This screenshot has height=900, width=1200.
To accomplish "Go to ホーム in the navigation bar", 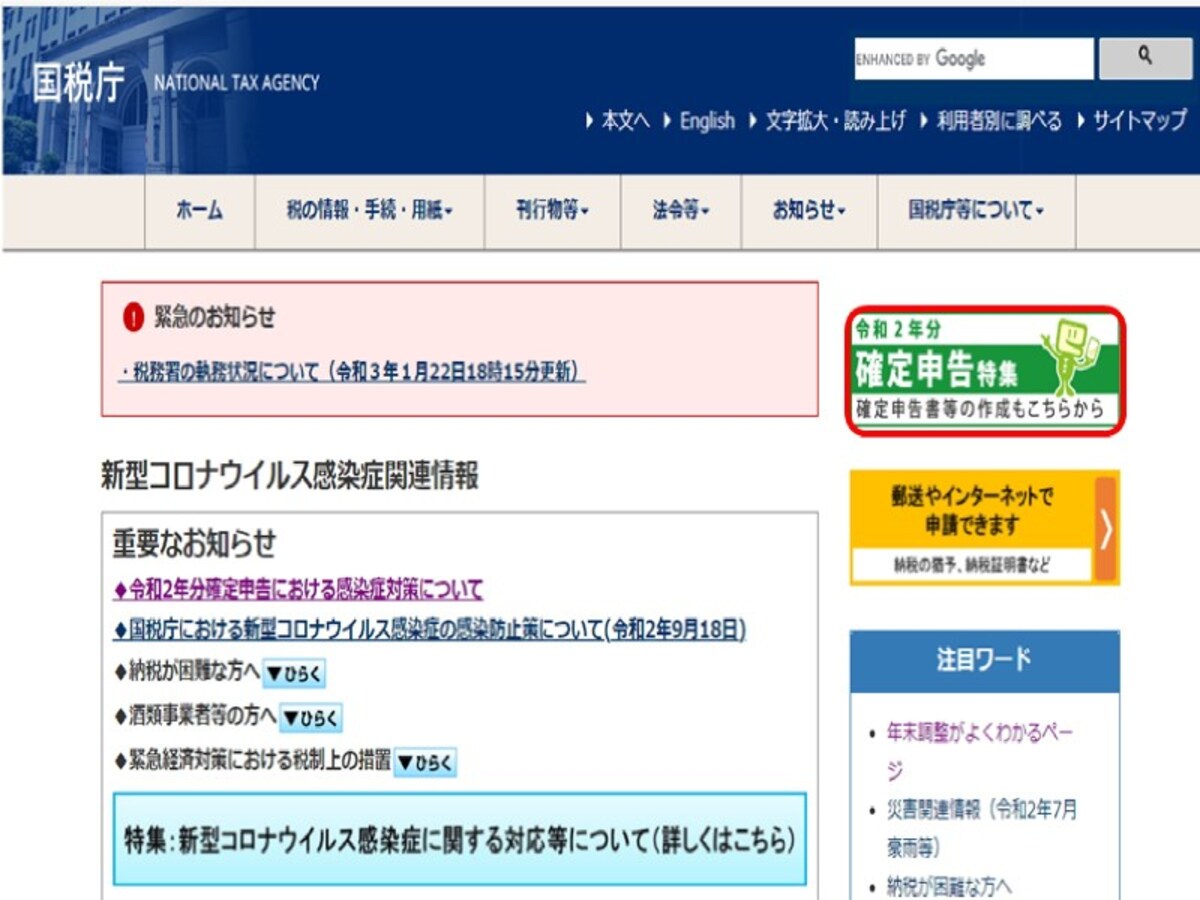I will click(200, 211).
